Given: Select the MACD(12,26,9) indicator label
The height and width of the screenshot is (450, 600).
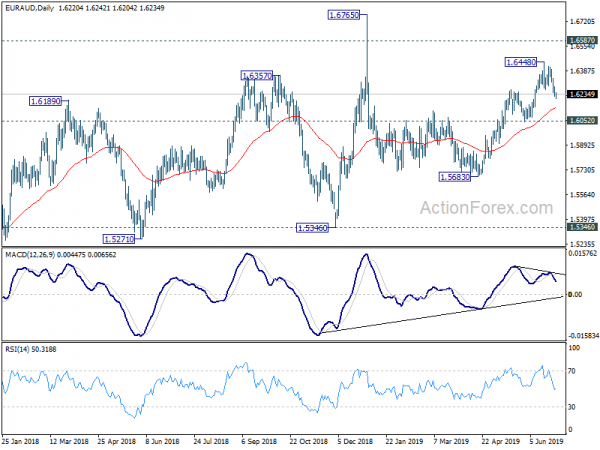Looking at the screenshot, I should click(30, 255).
